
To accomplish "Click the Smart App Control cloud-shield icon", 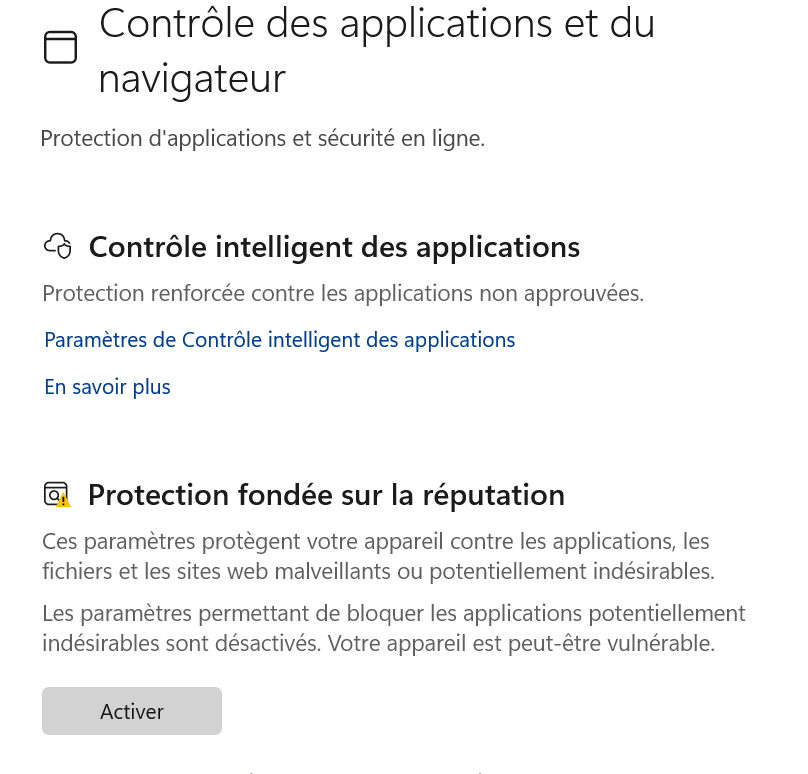I will pyautogui.click(x=58, y=246).
